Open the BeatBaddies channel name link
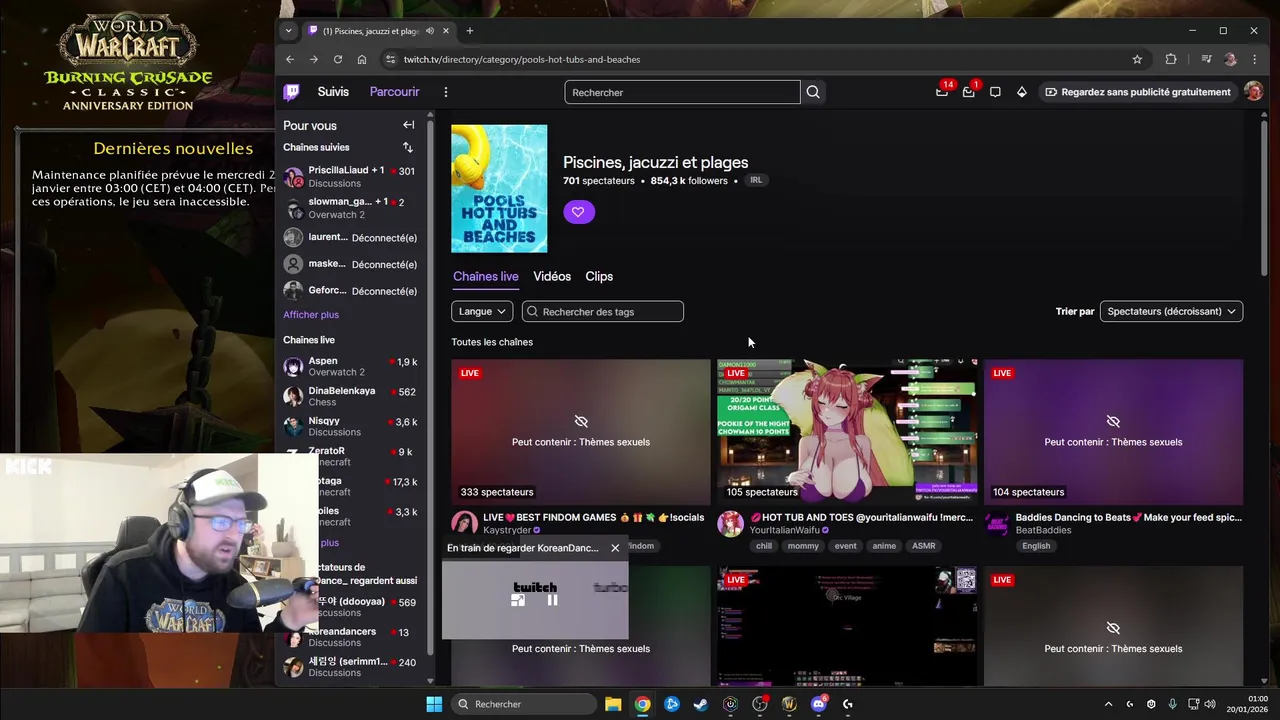1280x720 pixels. tap(1043, 531)
